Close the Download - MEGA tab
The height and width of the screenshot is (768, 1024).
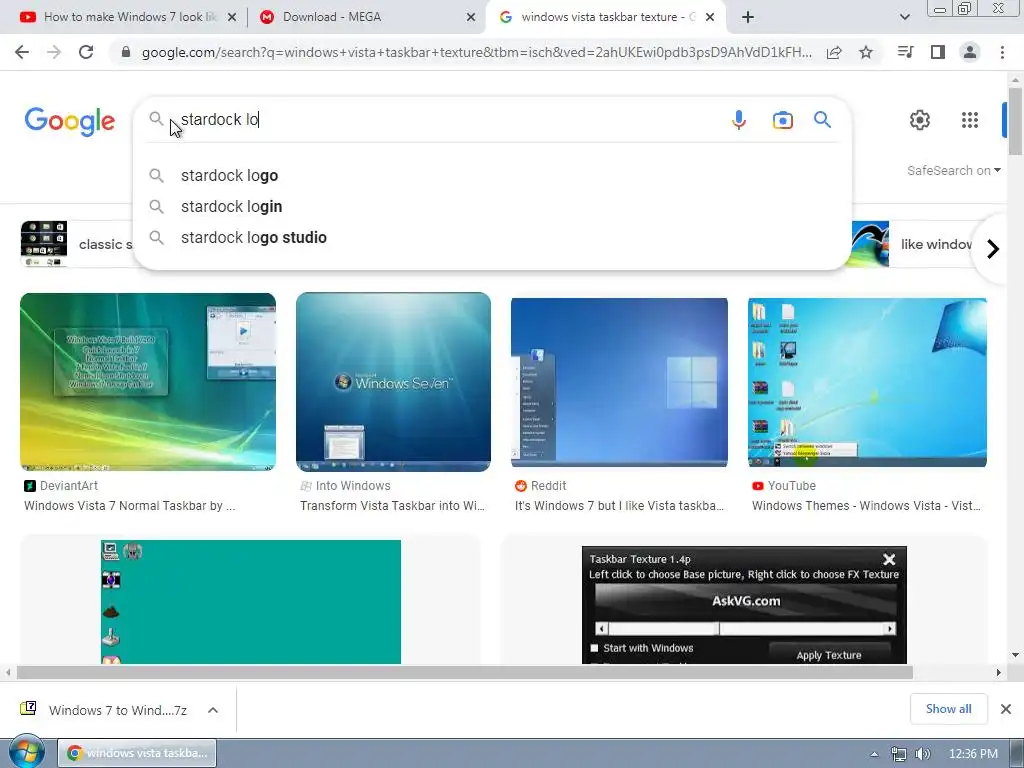click(471, 18)
